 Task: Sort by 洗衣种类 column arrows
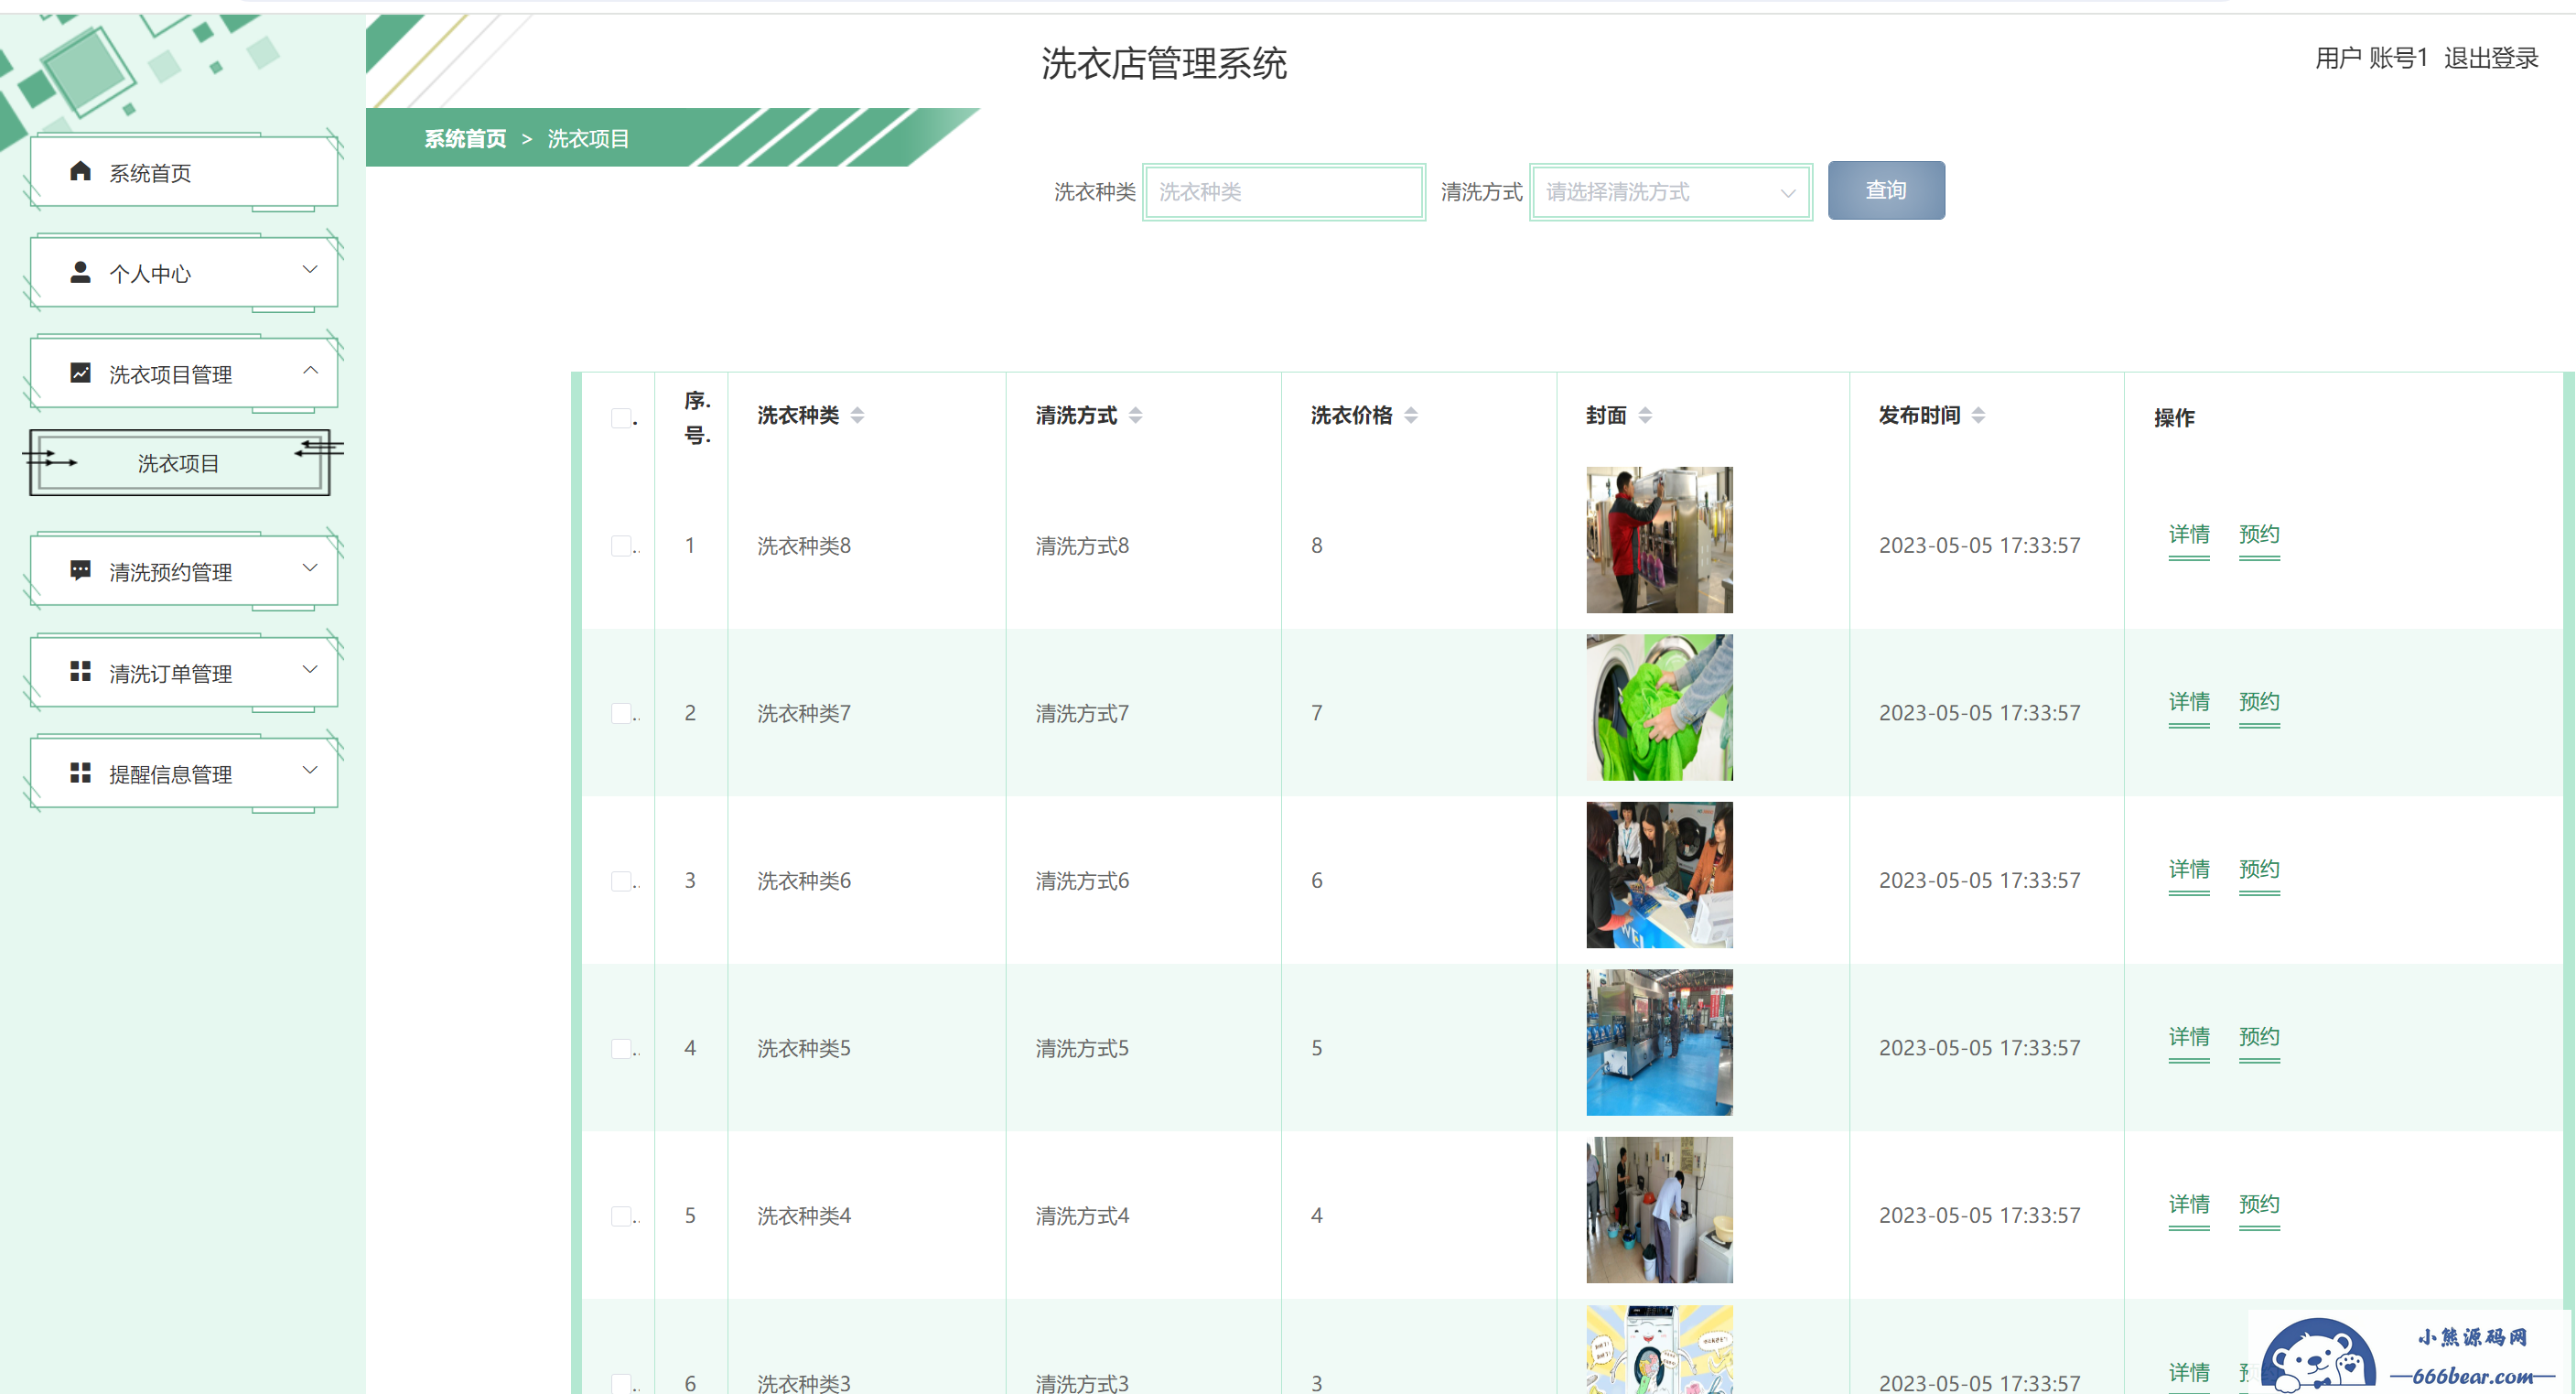point(857,415)
